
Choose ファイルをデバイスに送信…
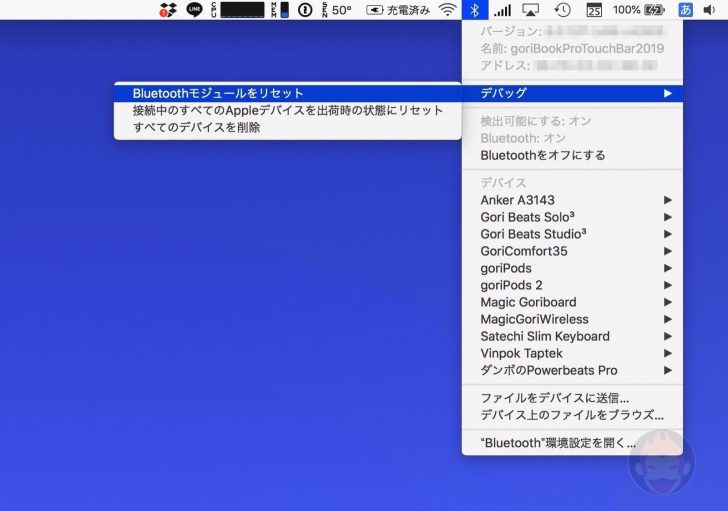(572, 398)
